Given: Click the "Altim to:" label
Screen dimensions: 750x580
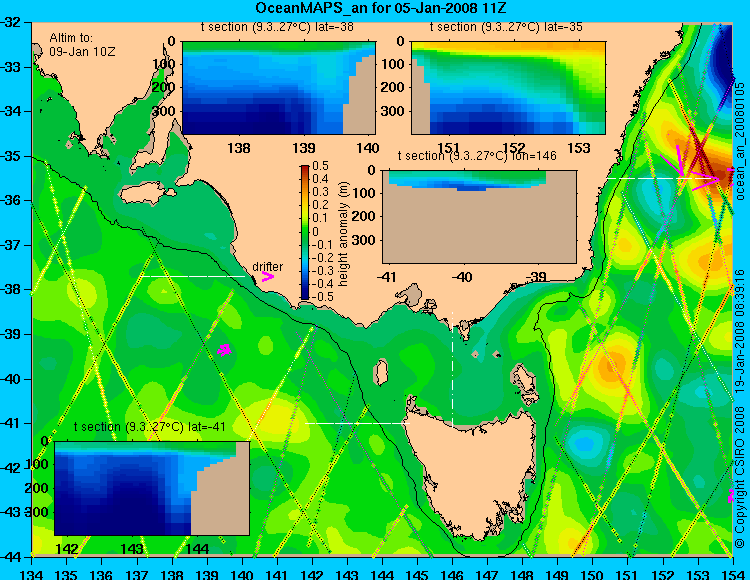Looking at the screenshot, I should (x=71, y=38).
